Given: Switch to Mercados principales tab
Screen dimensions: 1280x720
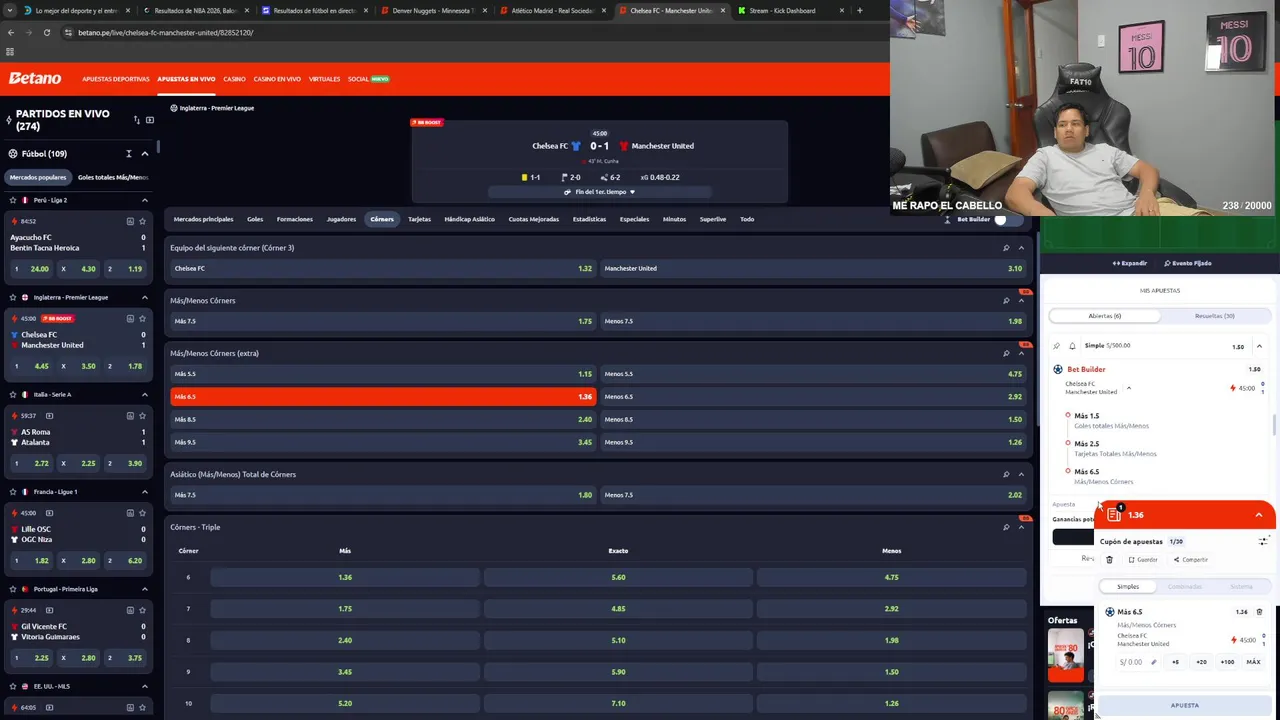Looking at the screenshot, I should click(203, 219).
